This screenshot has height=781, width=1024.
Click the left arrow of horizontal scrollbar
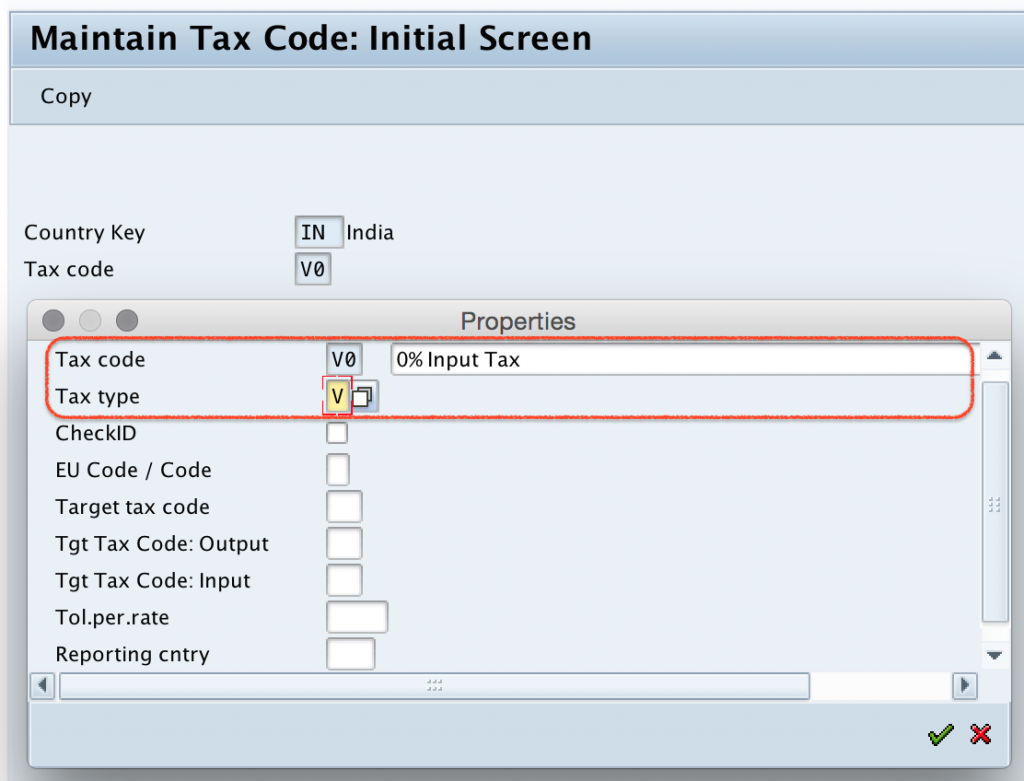[41, 686]
